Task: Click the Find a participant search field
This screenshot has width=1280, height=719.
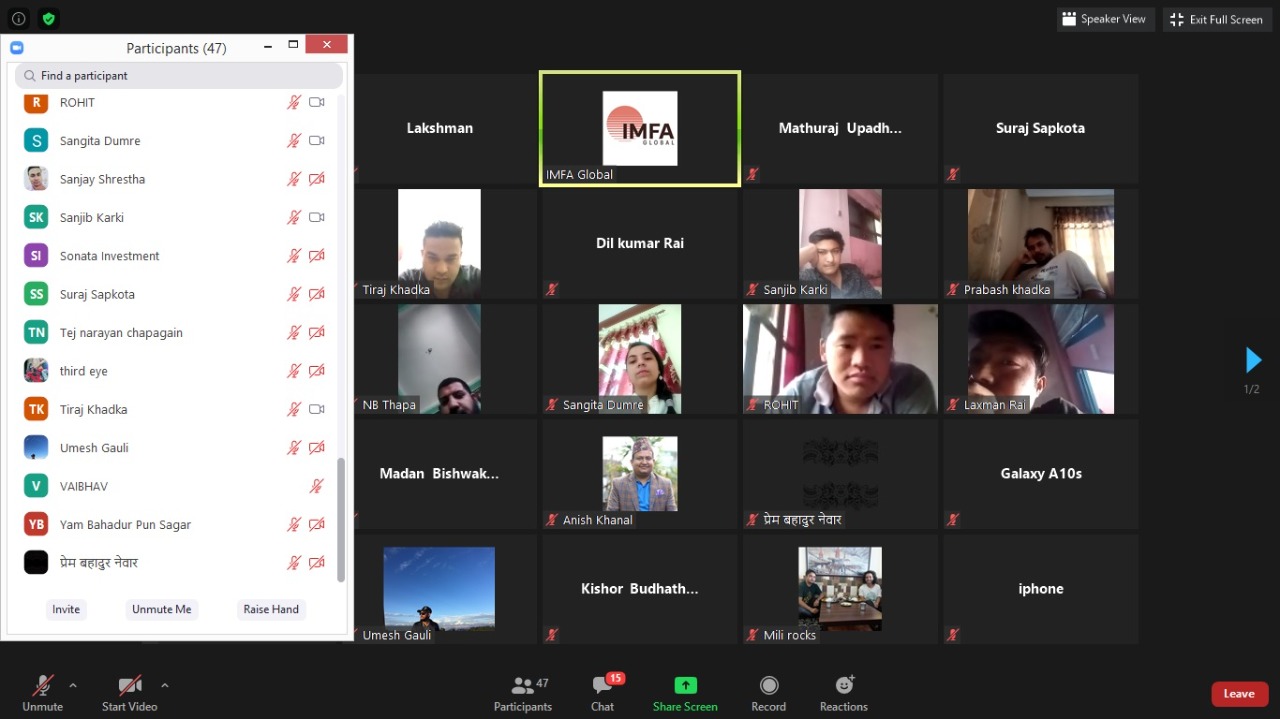Action: [179, 76]
